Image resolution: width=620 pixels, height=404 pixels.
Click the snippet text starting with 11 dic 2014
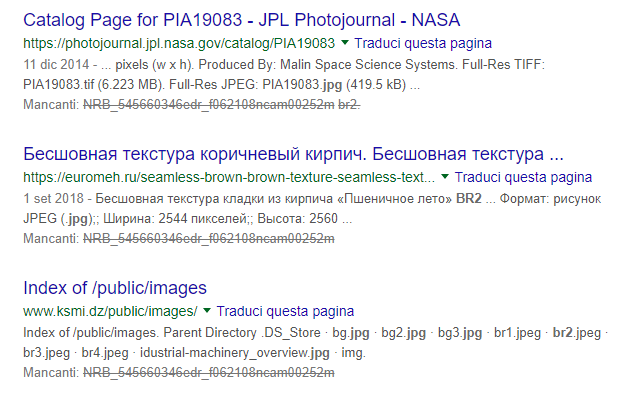tap(284, 64)
